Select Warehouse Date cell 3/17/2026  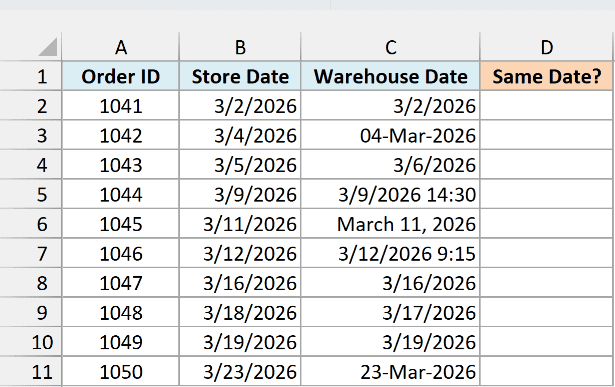(390, 313)
